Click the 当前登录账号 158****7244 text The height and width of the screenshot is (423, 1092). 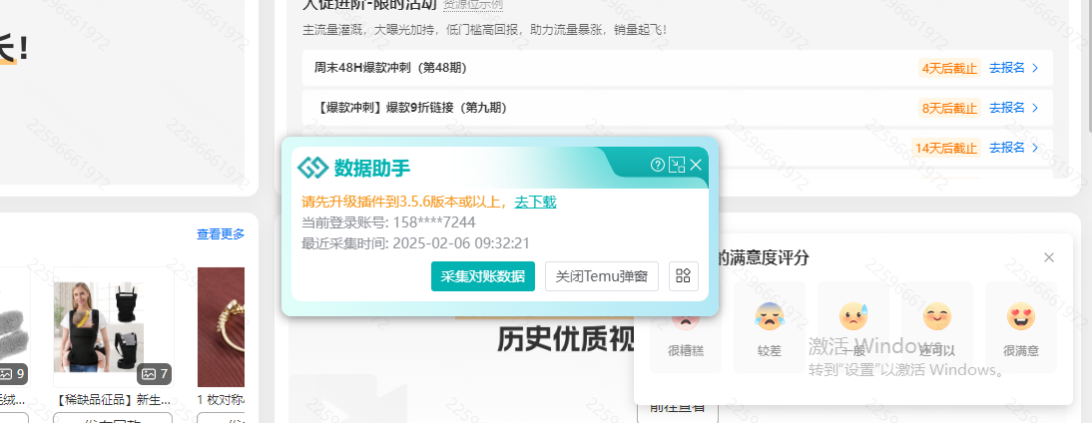point(389,222)
